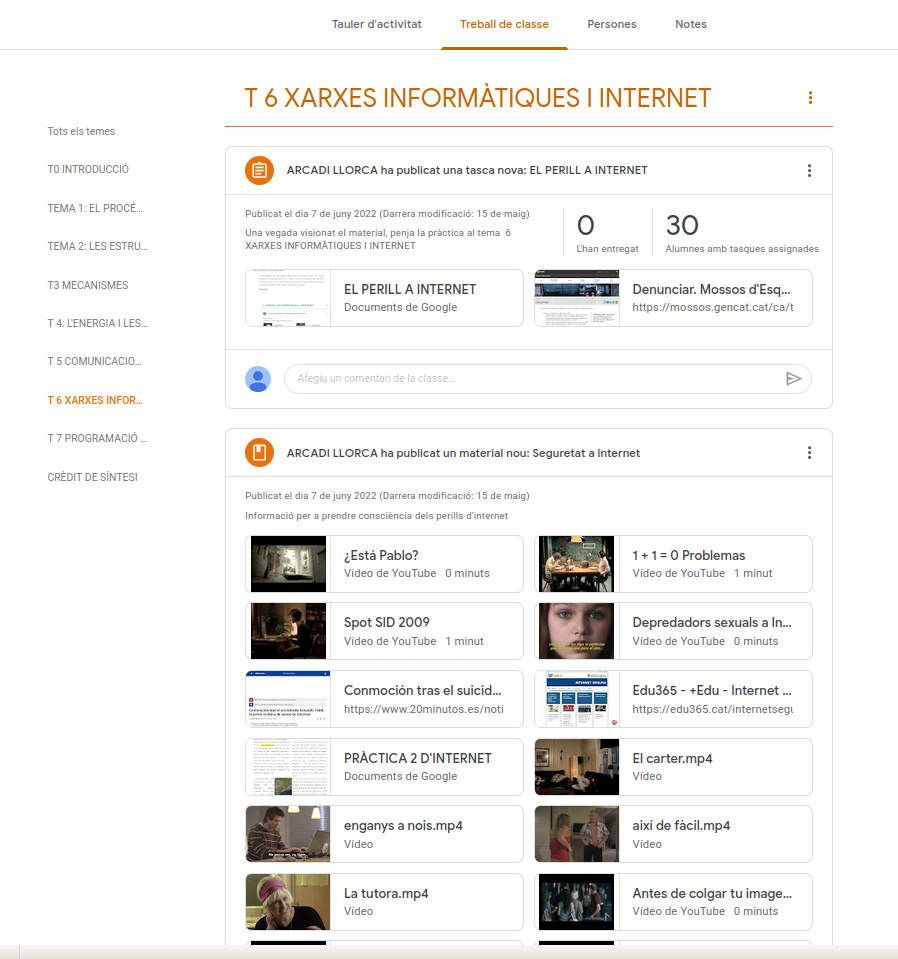Open the Spot SID 2009 video
The width and height of the screenshot is (898, 959).
[384, 631]
